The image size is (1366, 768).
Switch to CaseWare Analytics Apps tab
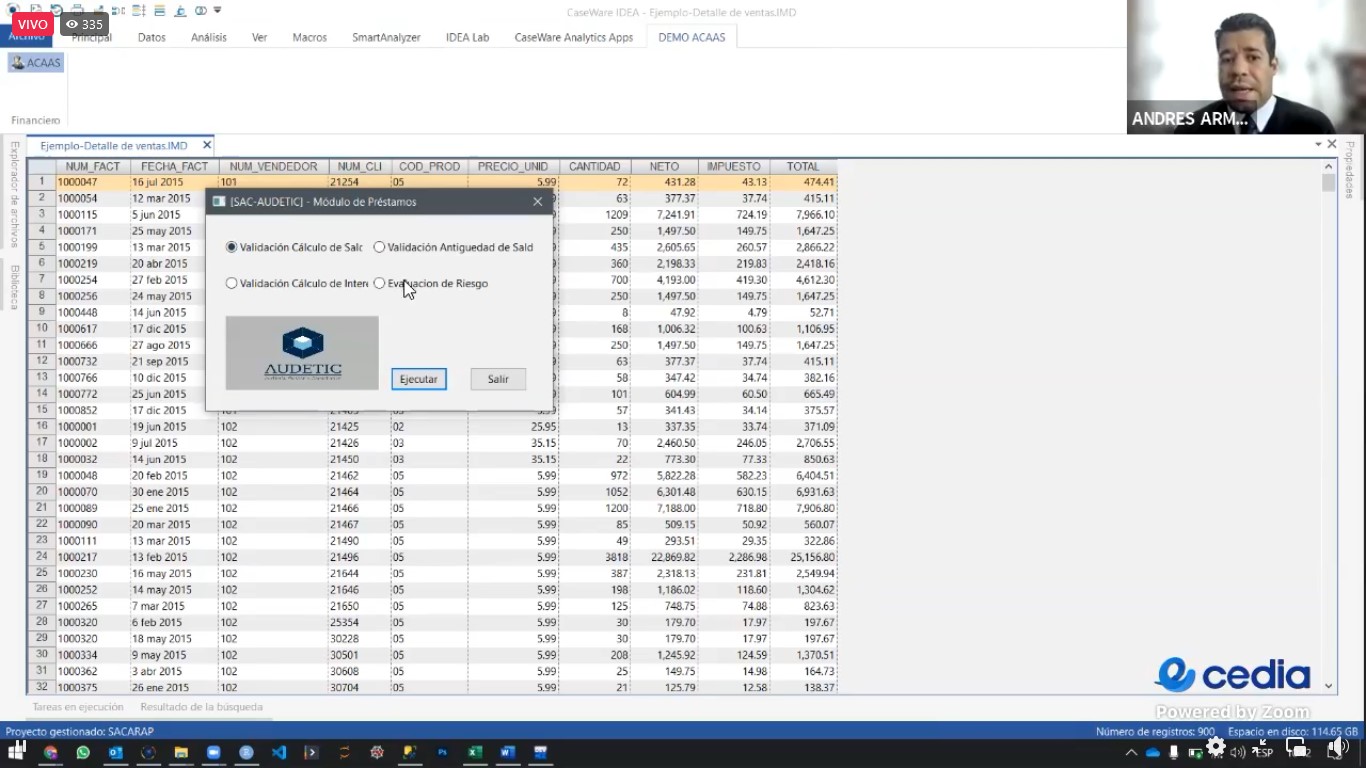pyautogui.click(x=574, y=37)
